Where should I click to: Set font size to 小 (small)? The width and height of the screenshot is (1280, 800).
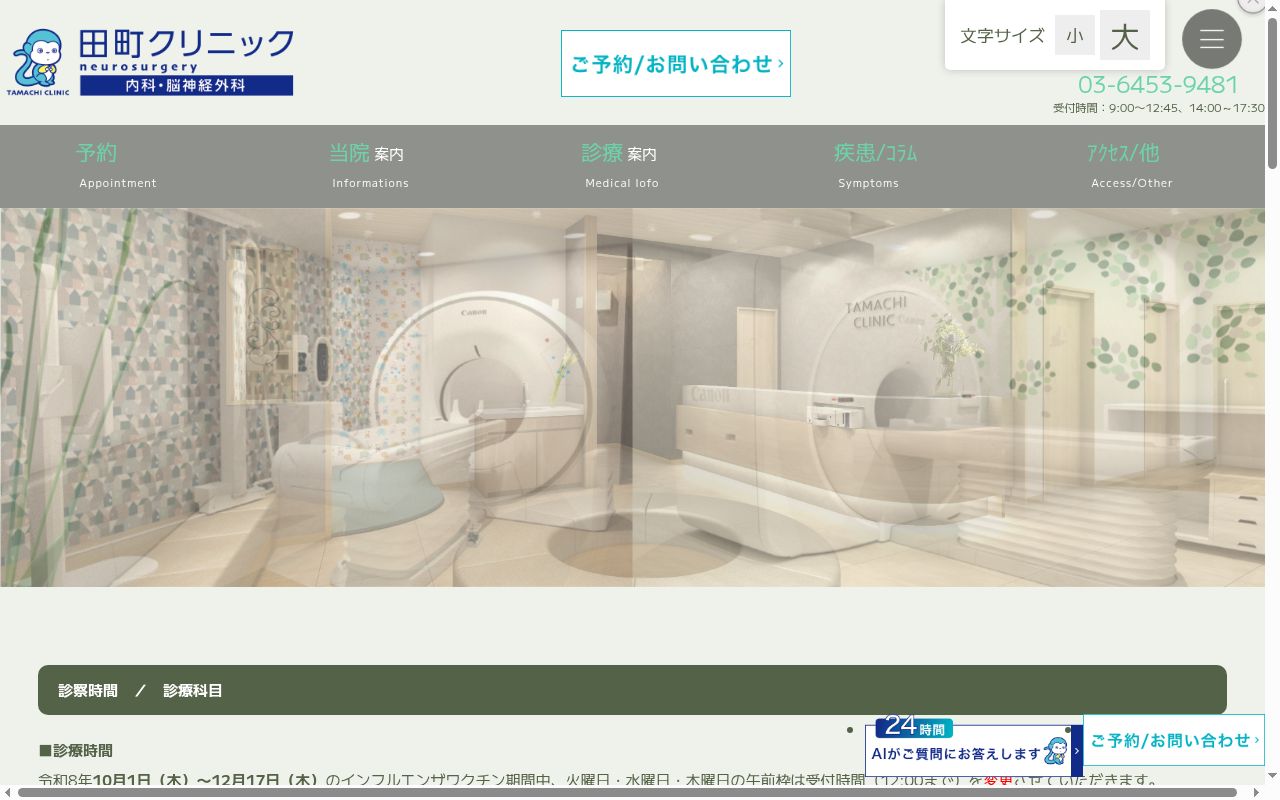pyautogui.click(x=1075, y=36)
